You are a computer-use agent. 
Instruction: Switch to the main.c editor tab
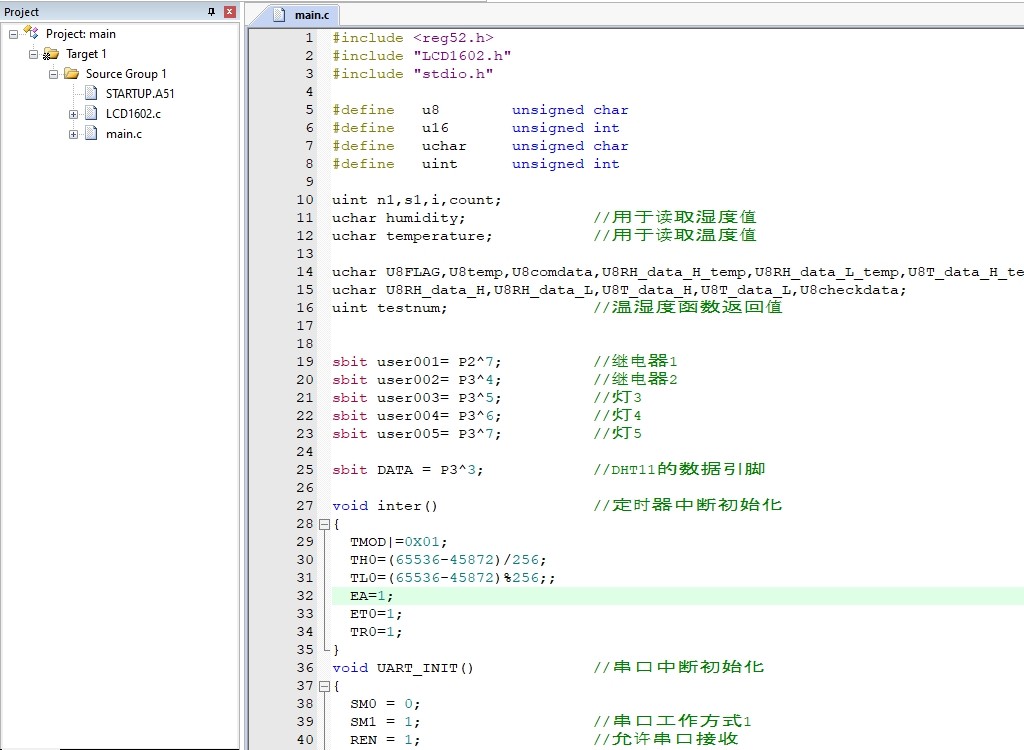pyautogui.click(x=303, y=15)
